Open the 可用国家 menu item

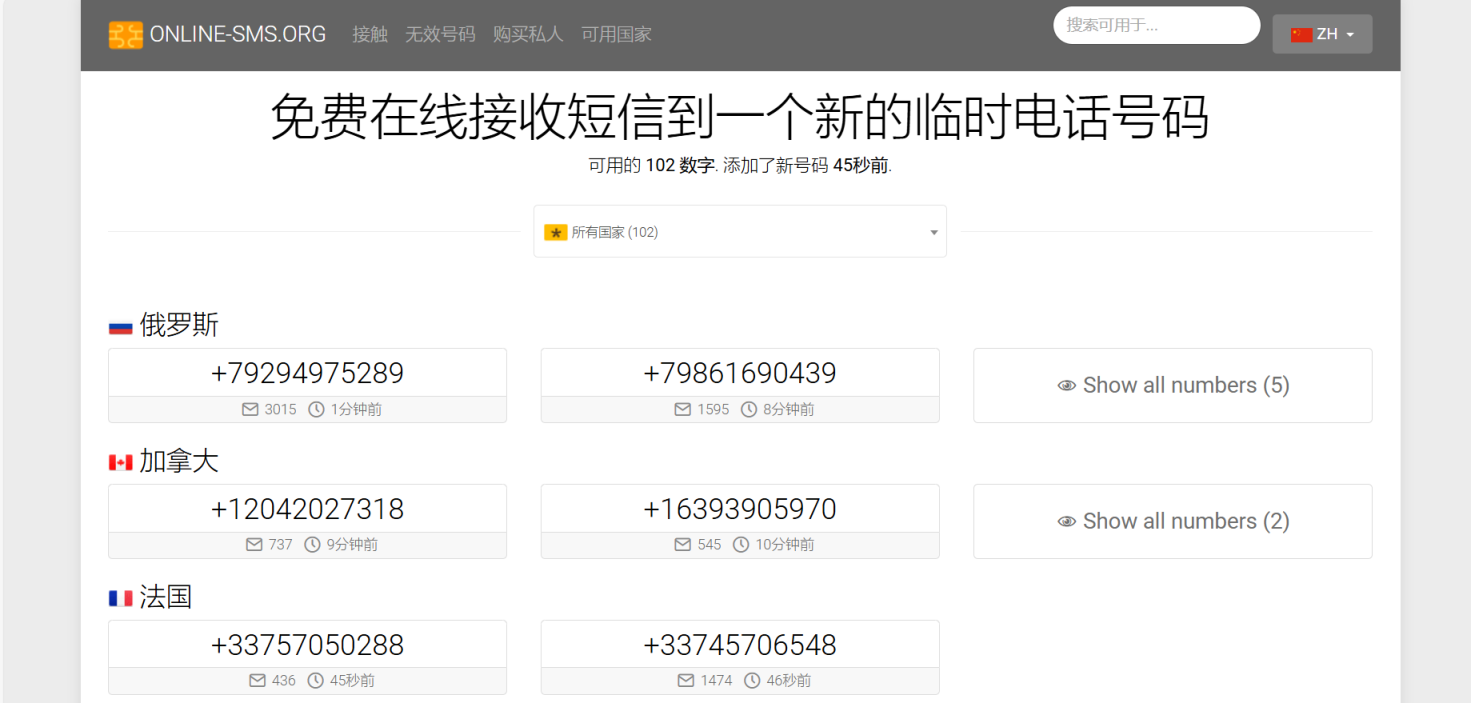tap(615, 33)
